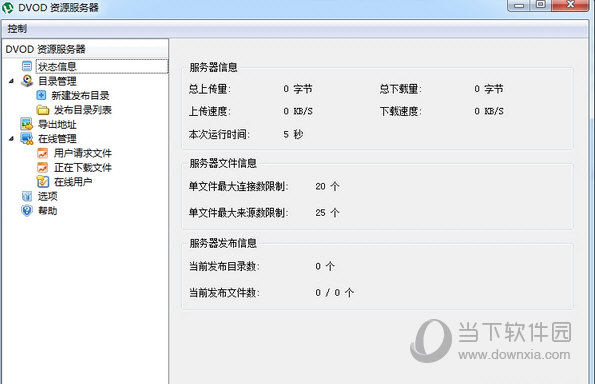Minimize the DVOD window
Image resolution: width=595 pixels, height=384 pixels.
pyautogui.click(x=519, y=5)
